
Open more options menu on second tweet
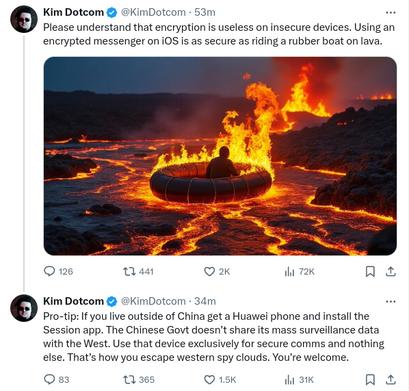point(391,301)
